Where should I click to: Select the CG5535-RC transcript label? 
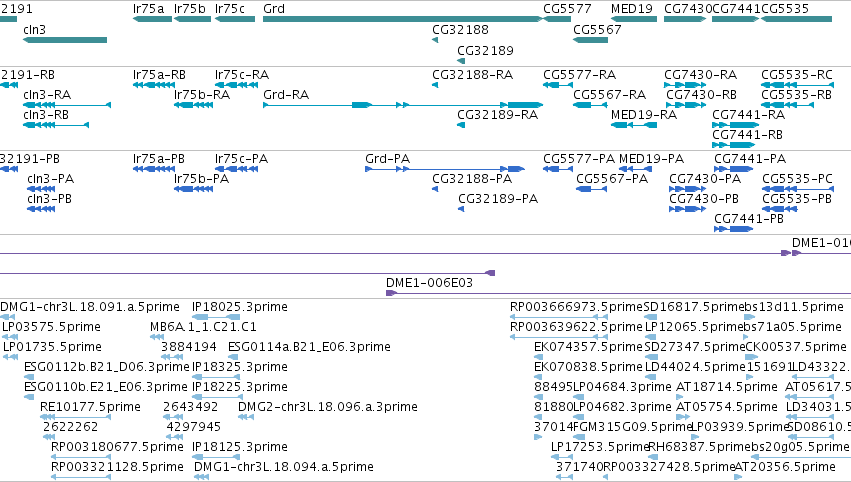(x=797, y=75)
